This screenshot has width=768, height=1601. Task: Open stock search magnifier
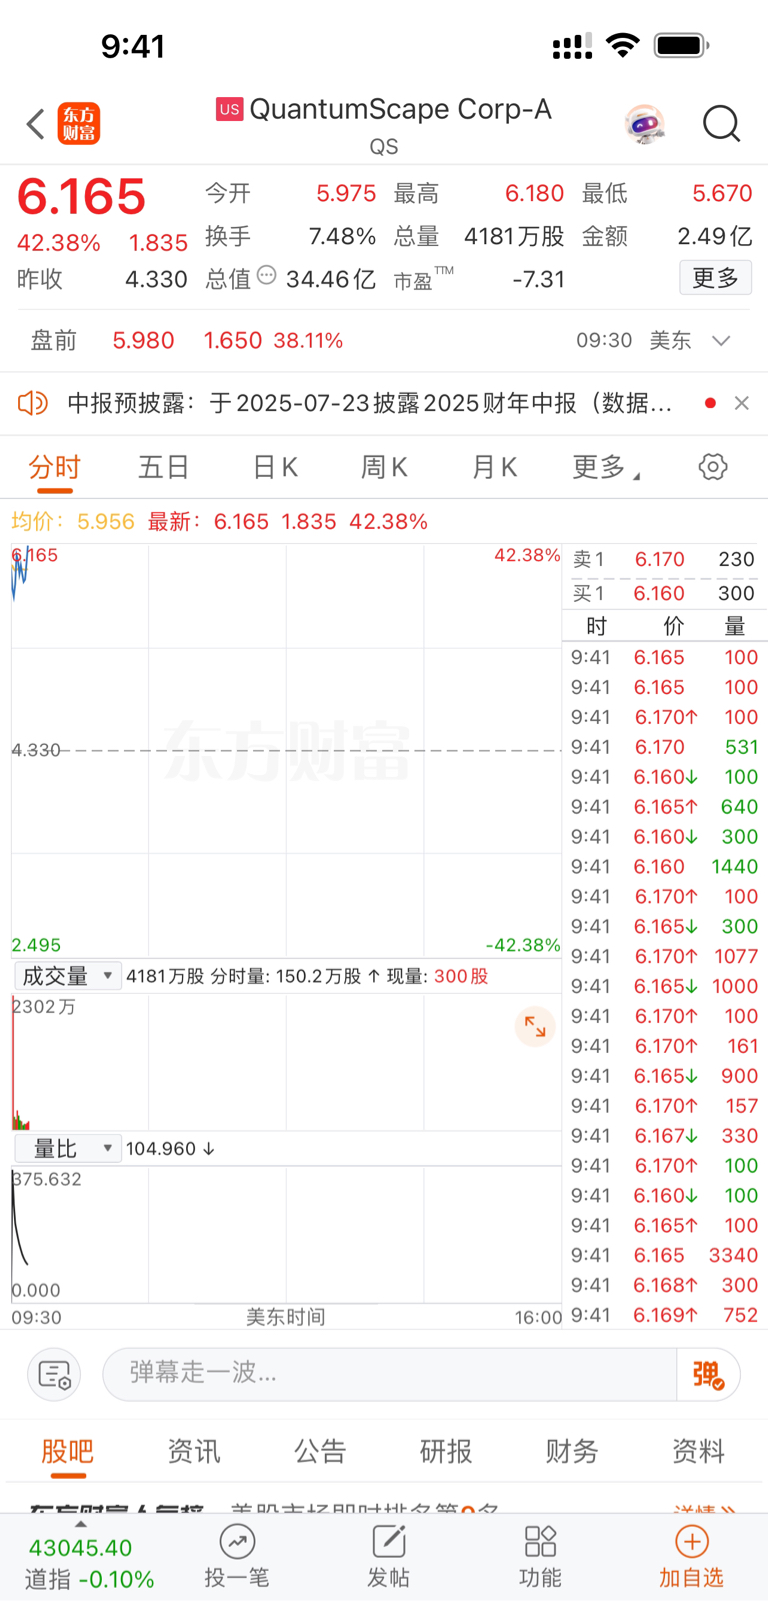pyautogui.click(x=721, y=124)
